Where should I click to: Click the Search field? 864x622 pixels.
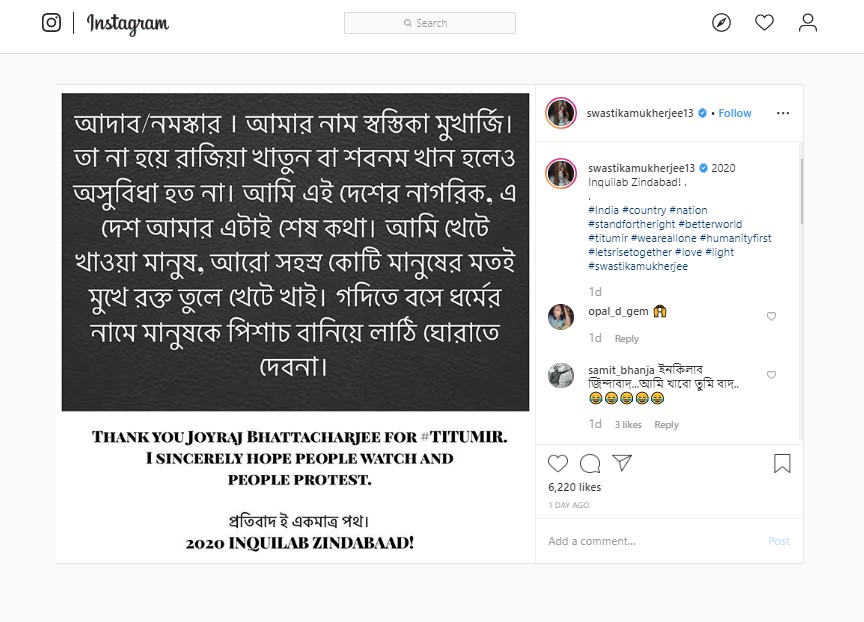click(x=430, y=23)
